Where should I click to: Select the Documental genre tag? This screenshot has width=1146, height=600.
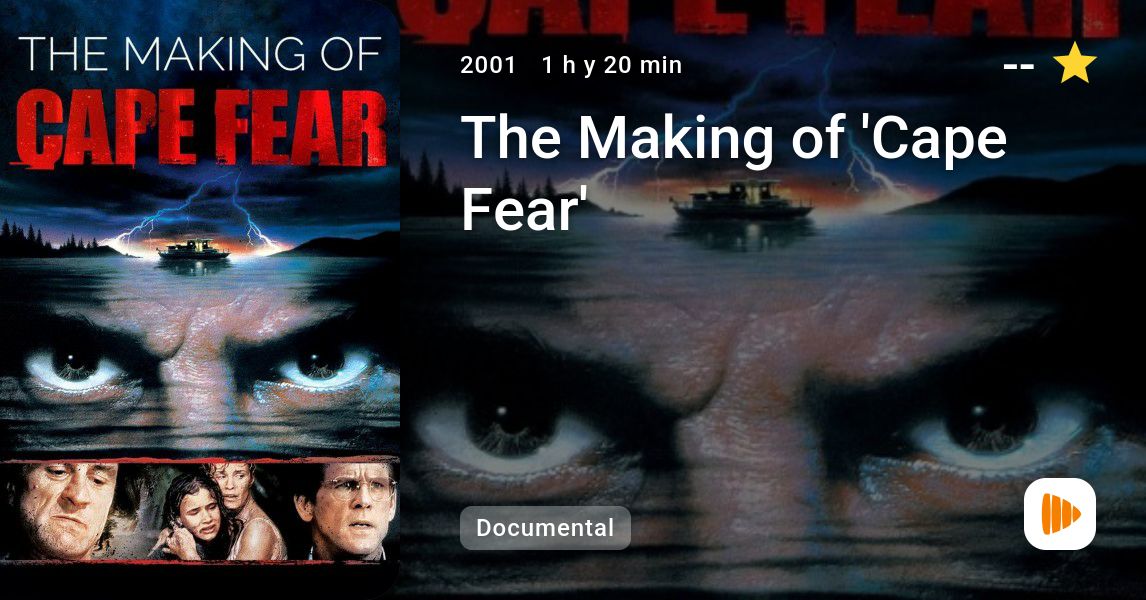(x=545, y=528)
